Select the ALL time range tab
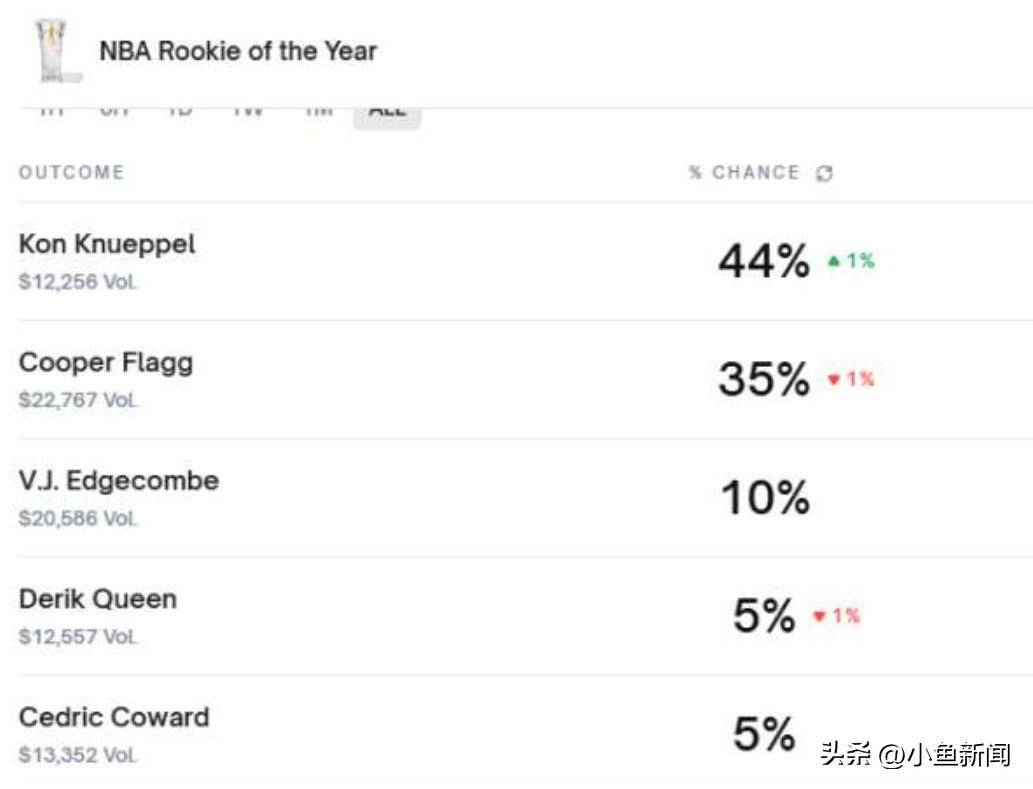Viewport: 1033px width, 789px height. point(387,110)
